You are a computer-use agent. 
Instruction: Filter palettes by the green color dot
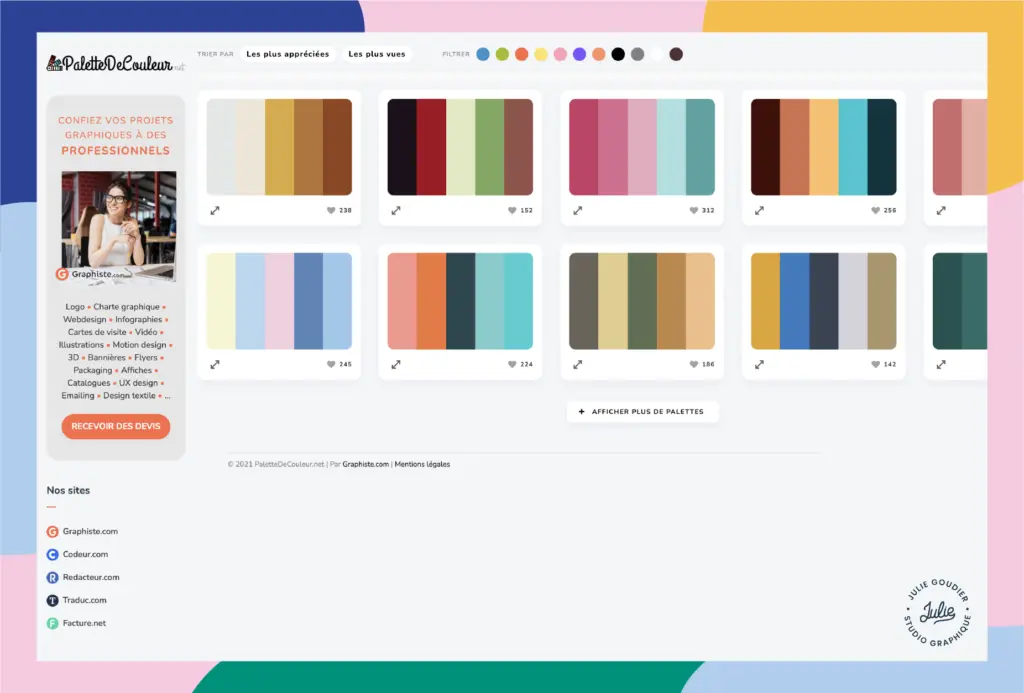tap(502, 54)
